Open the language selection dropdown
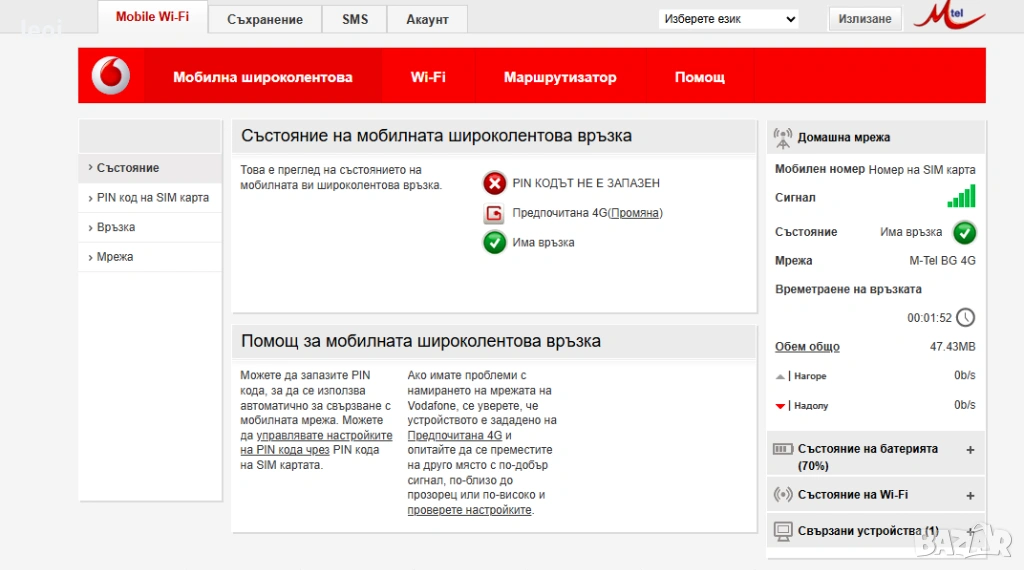Image resolution: width=1024 pixels, height=570 pixels. pos(728,19)
